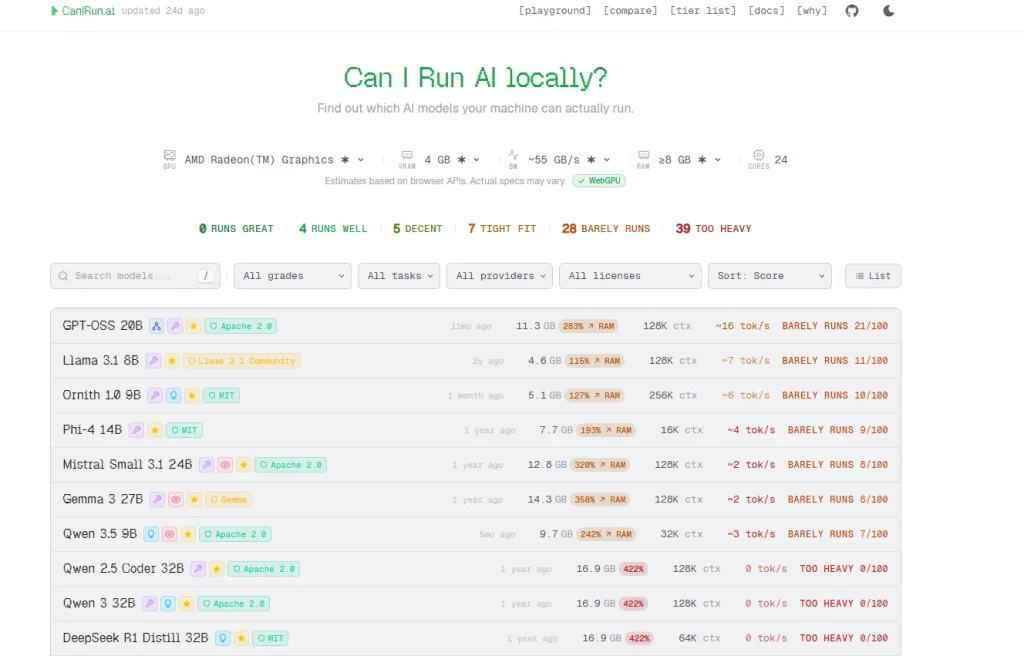Click the star icon on Ornith 1.0 9B

pos(192,395)
